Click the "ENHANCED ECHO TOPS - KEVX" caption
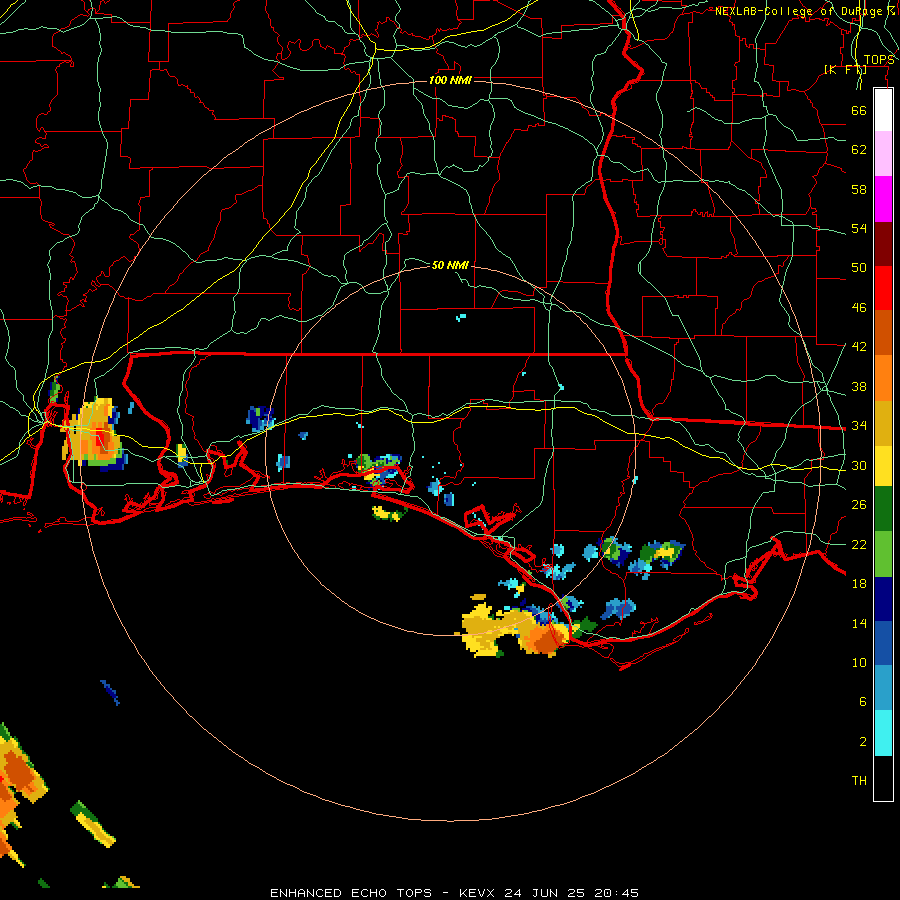The image size is (900, 900). point(382,893)
